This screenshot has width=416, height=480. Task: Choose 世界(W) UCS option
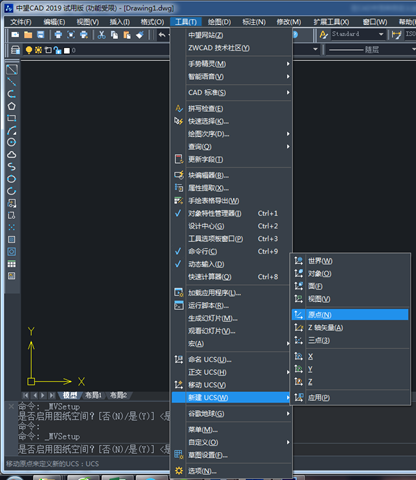click(350, 261)
